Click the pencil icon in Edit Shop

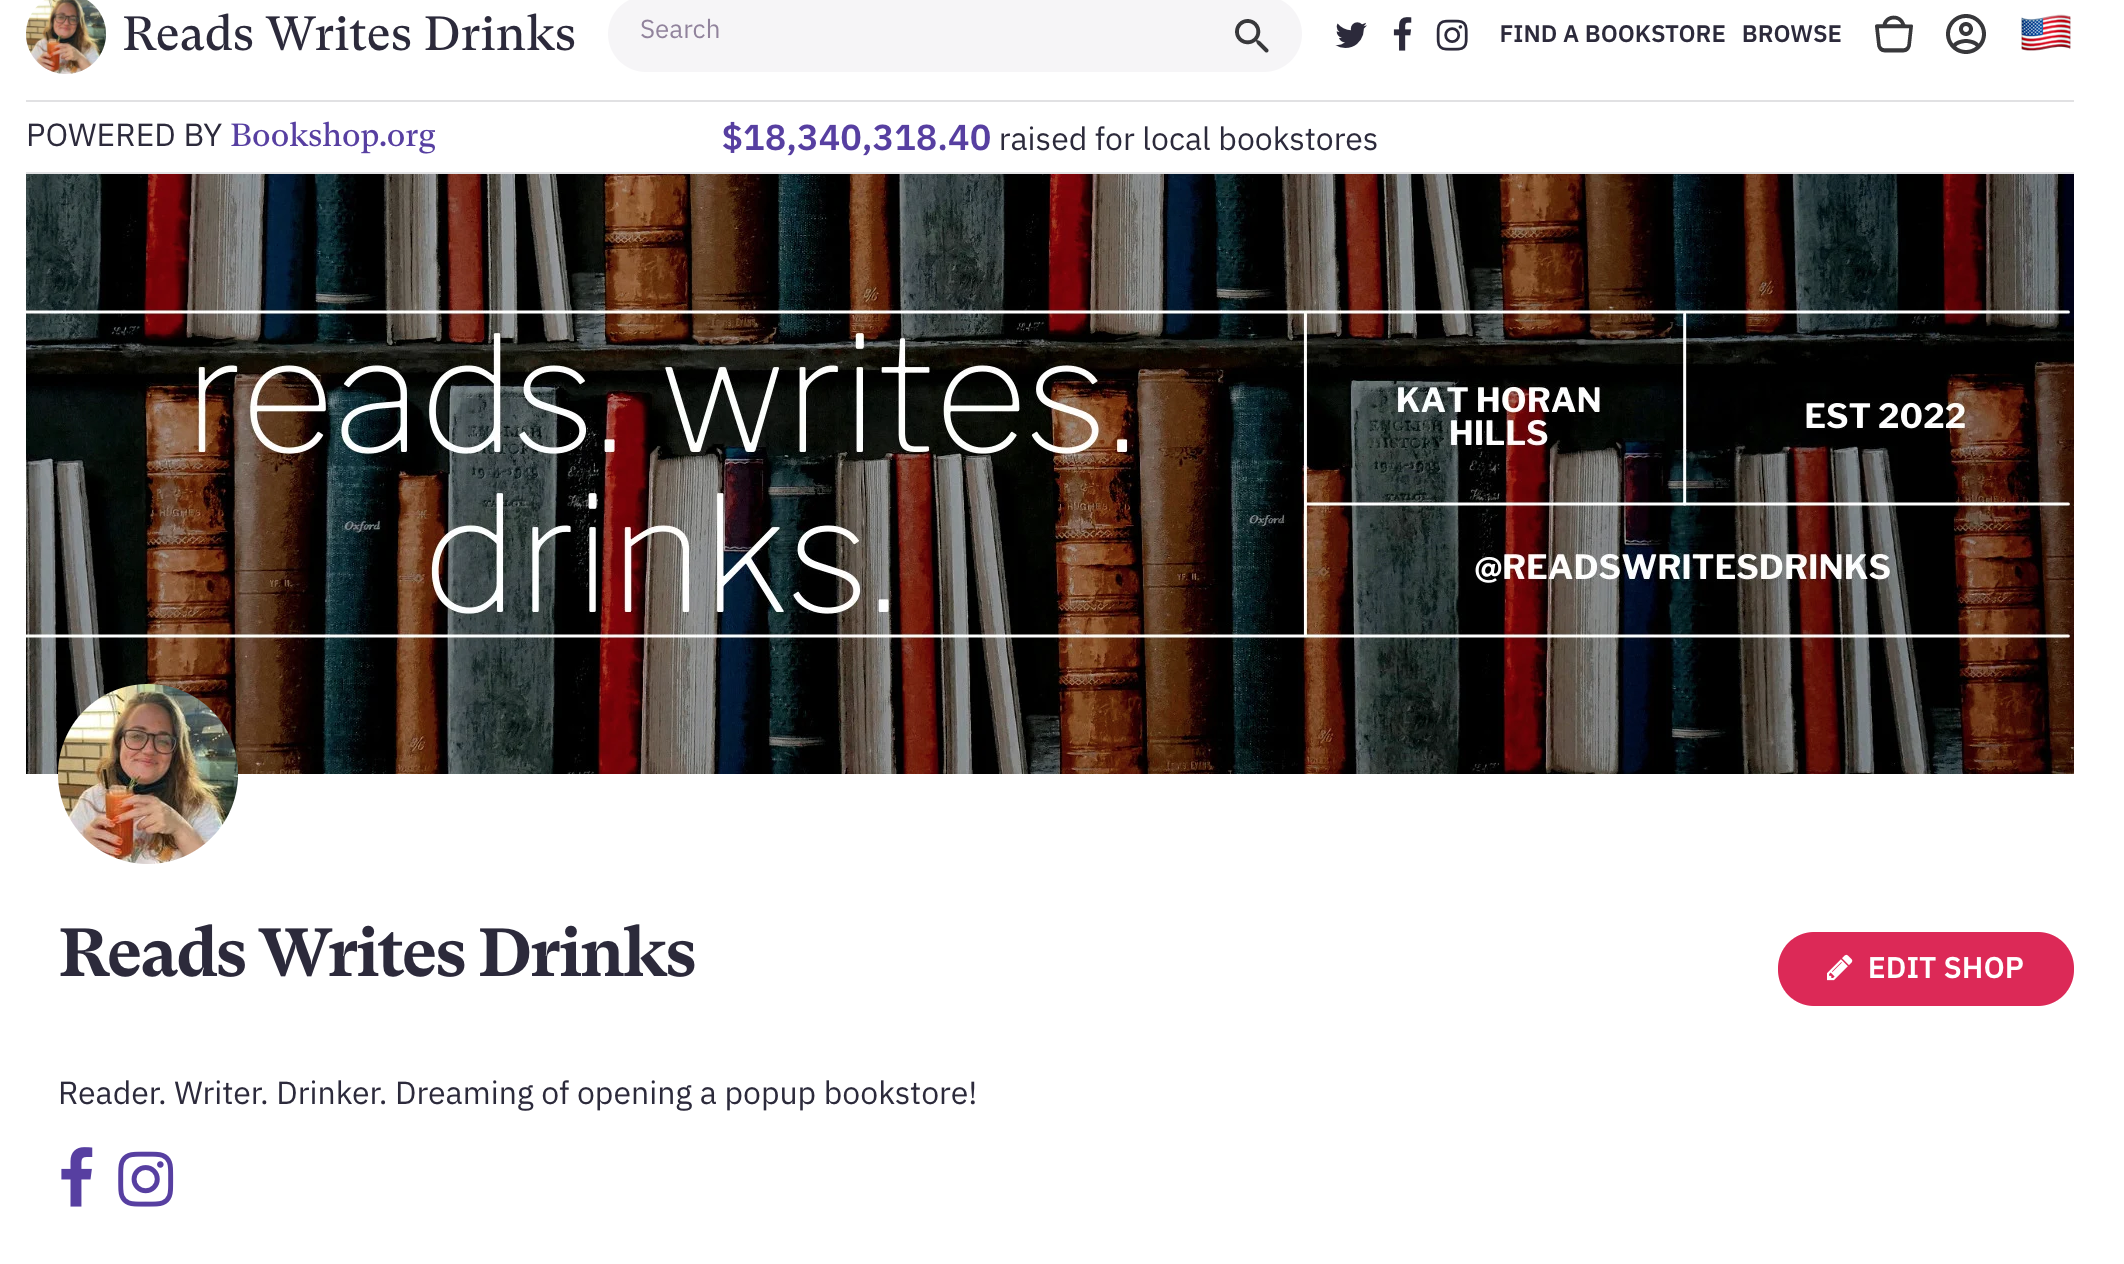point(1838,968)
